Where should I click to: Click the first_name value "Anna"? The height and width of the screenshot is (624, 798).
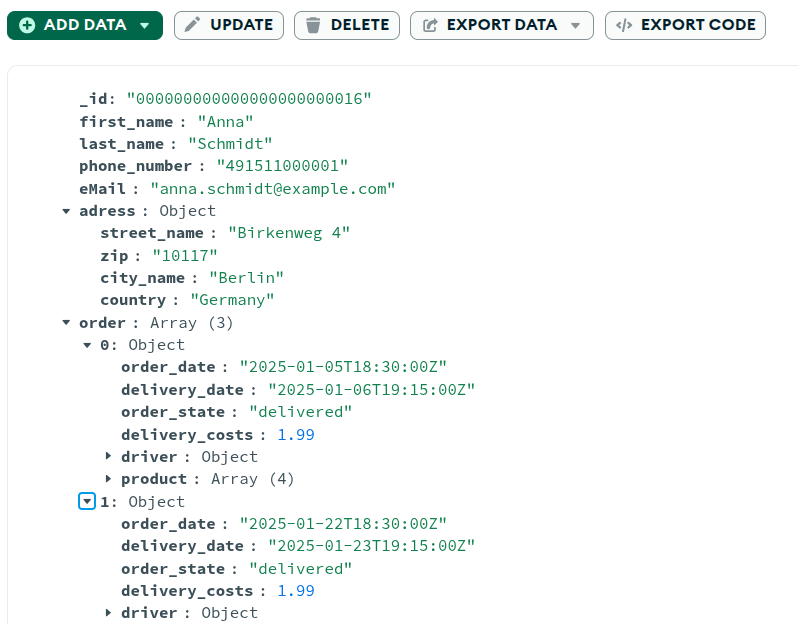coord(218,121)
